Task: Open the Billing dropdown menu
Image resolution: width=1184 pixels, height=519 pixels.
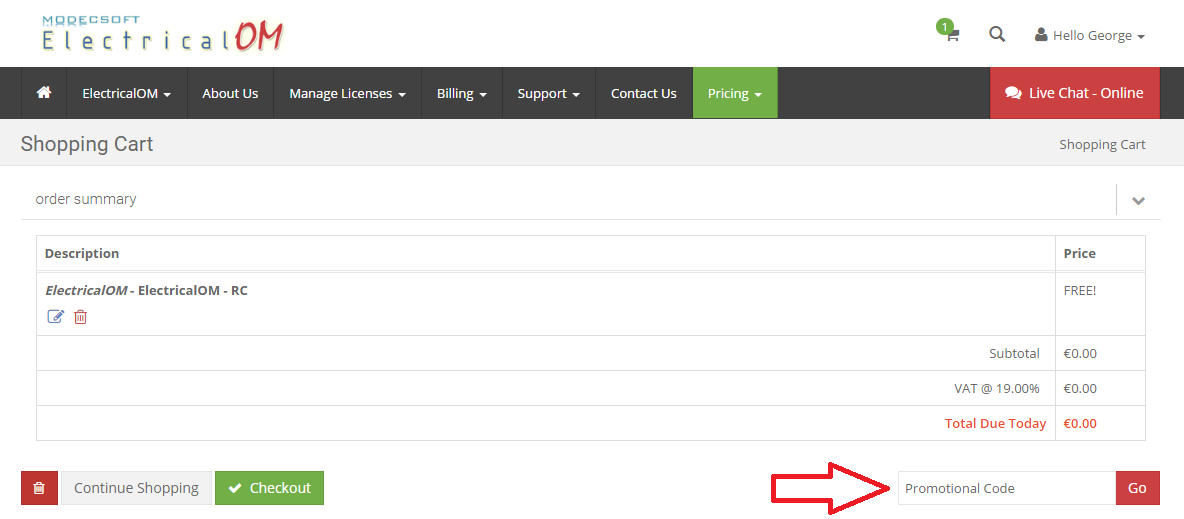Action: 461,93
